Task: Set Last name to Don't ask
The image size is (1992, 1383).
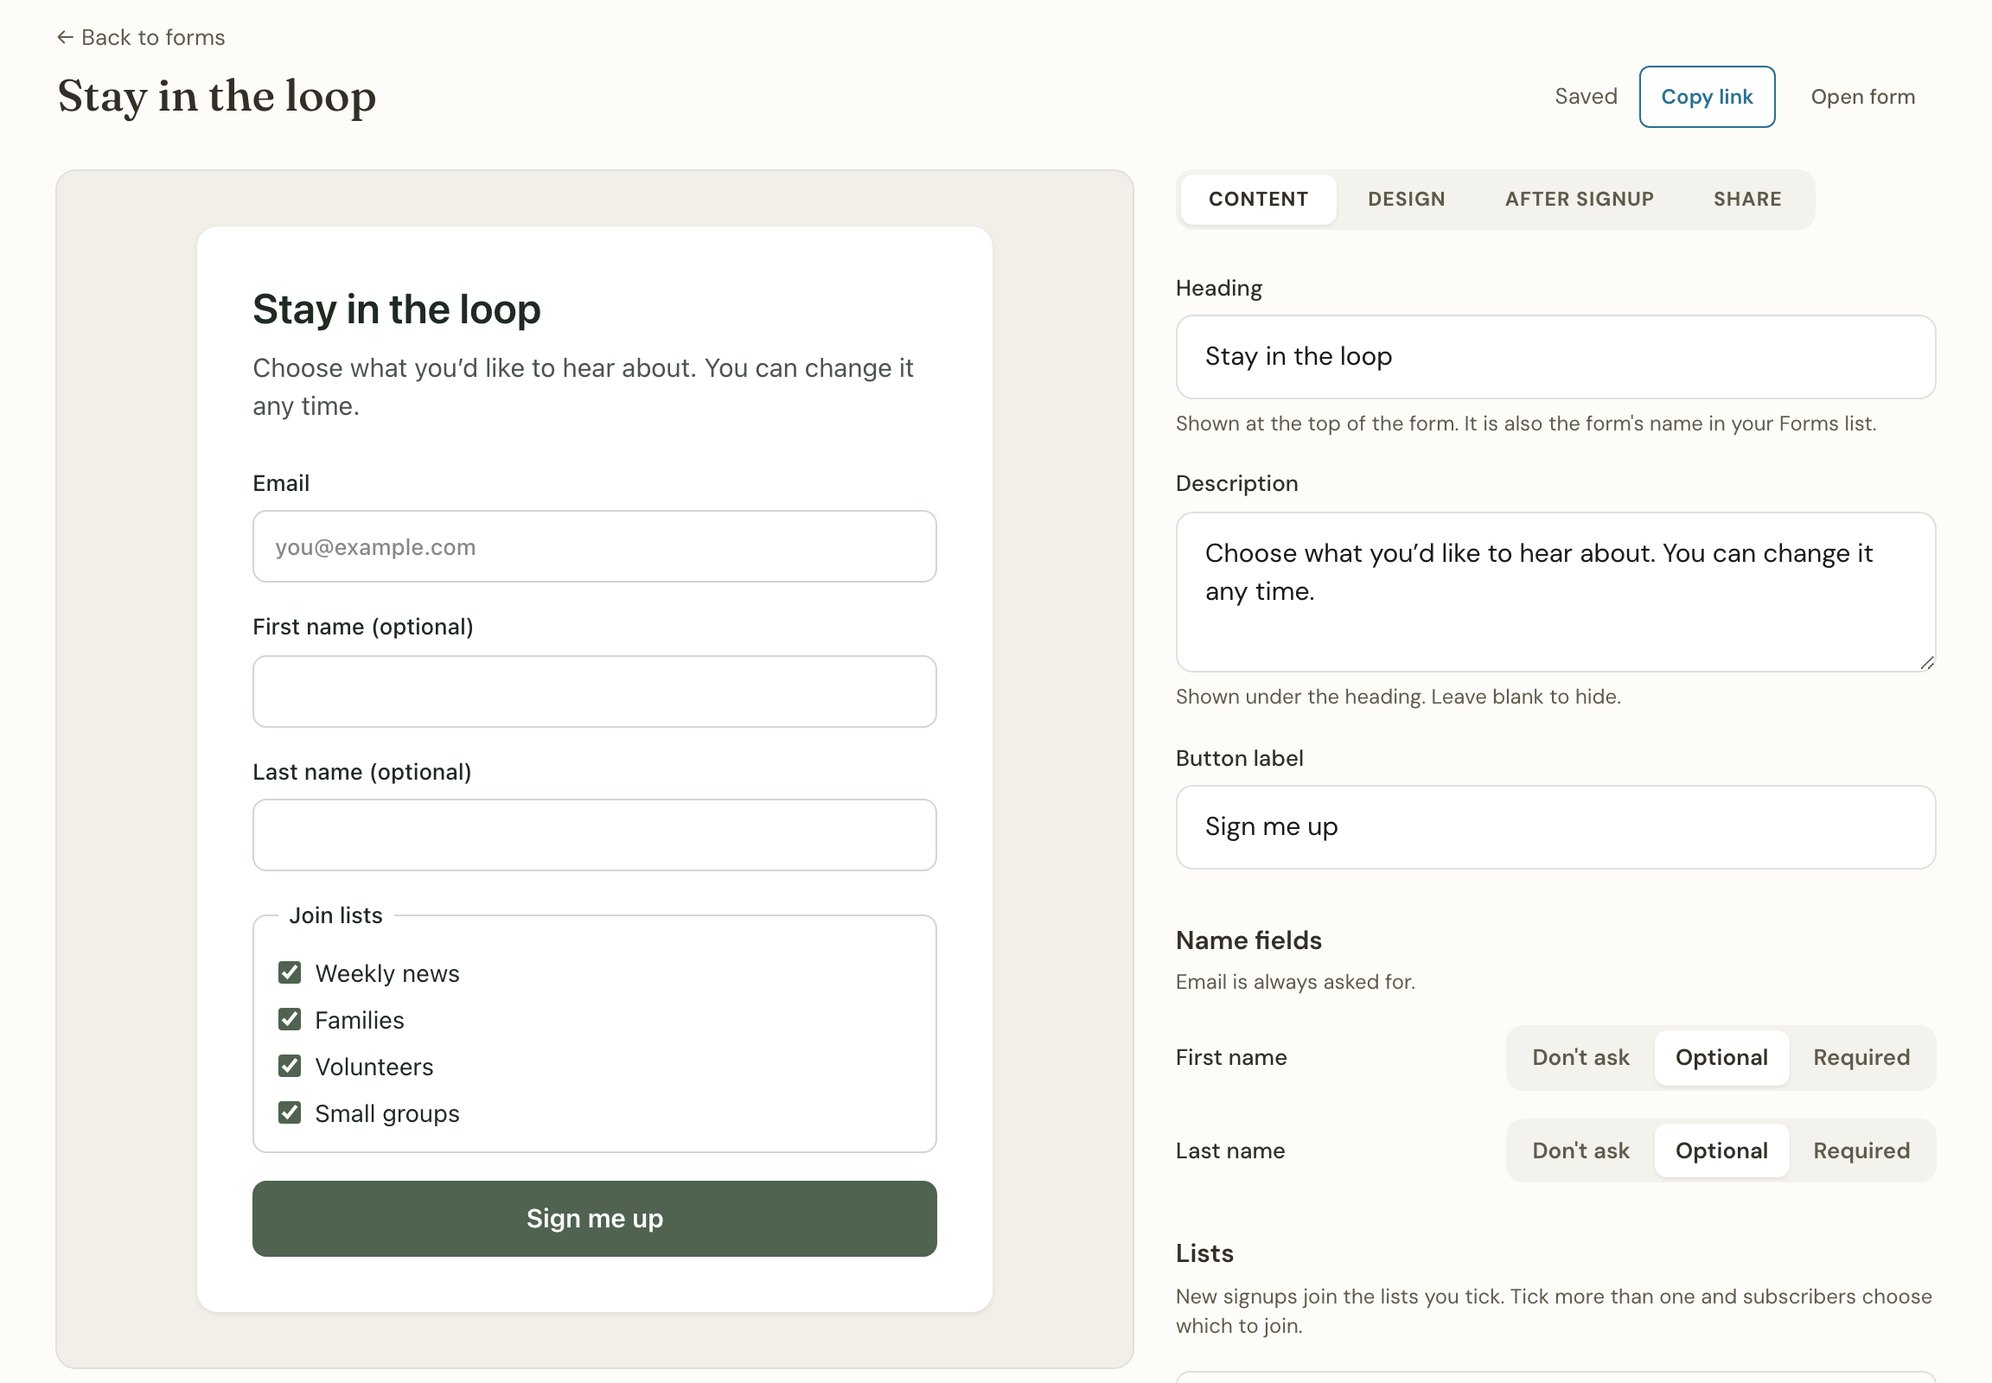Action: coord(1580,1151)
